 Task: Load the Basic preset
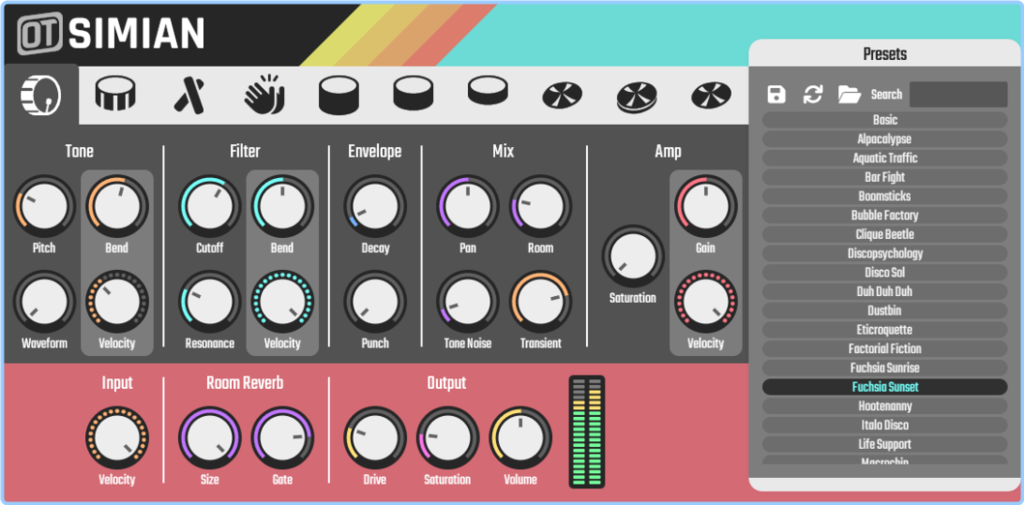click(885, 120)
